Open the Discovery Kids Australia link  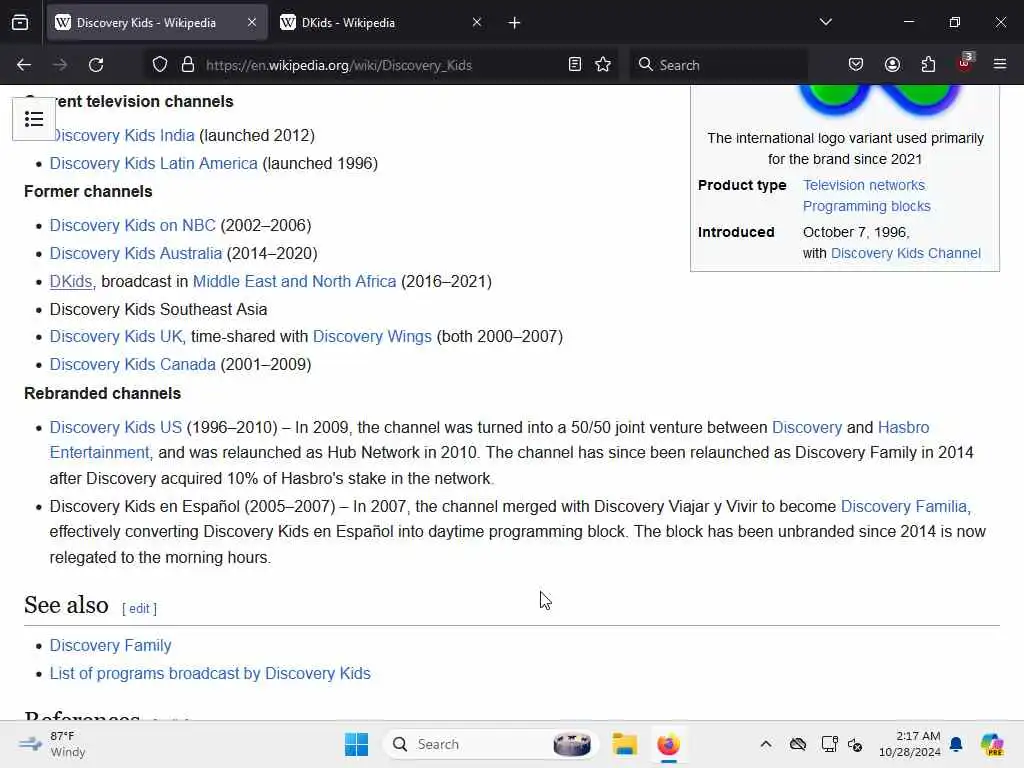(136, 253)
